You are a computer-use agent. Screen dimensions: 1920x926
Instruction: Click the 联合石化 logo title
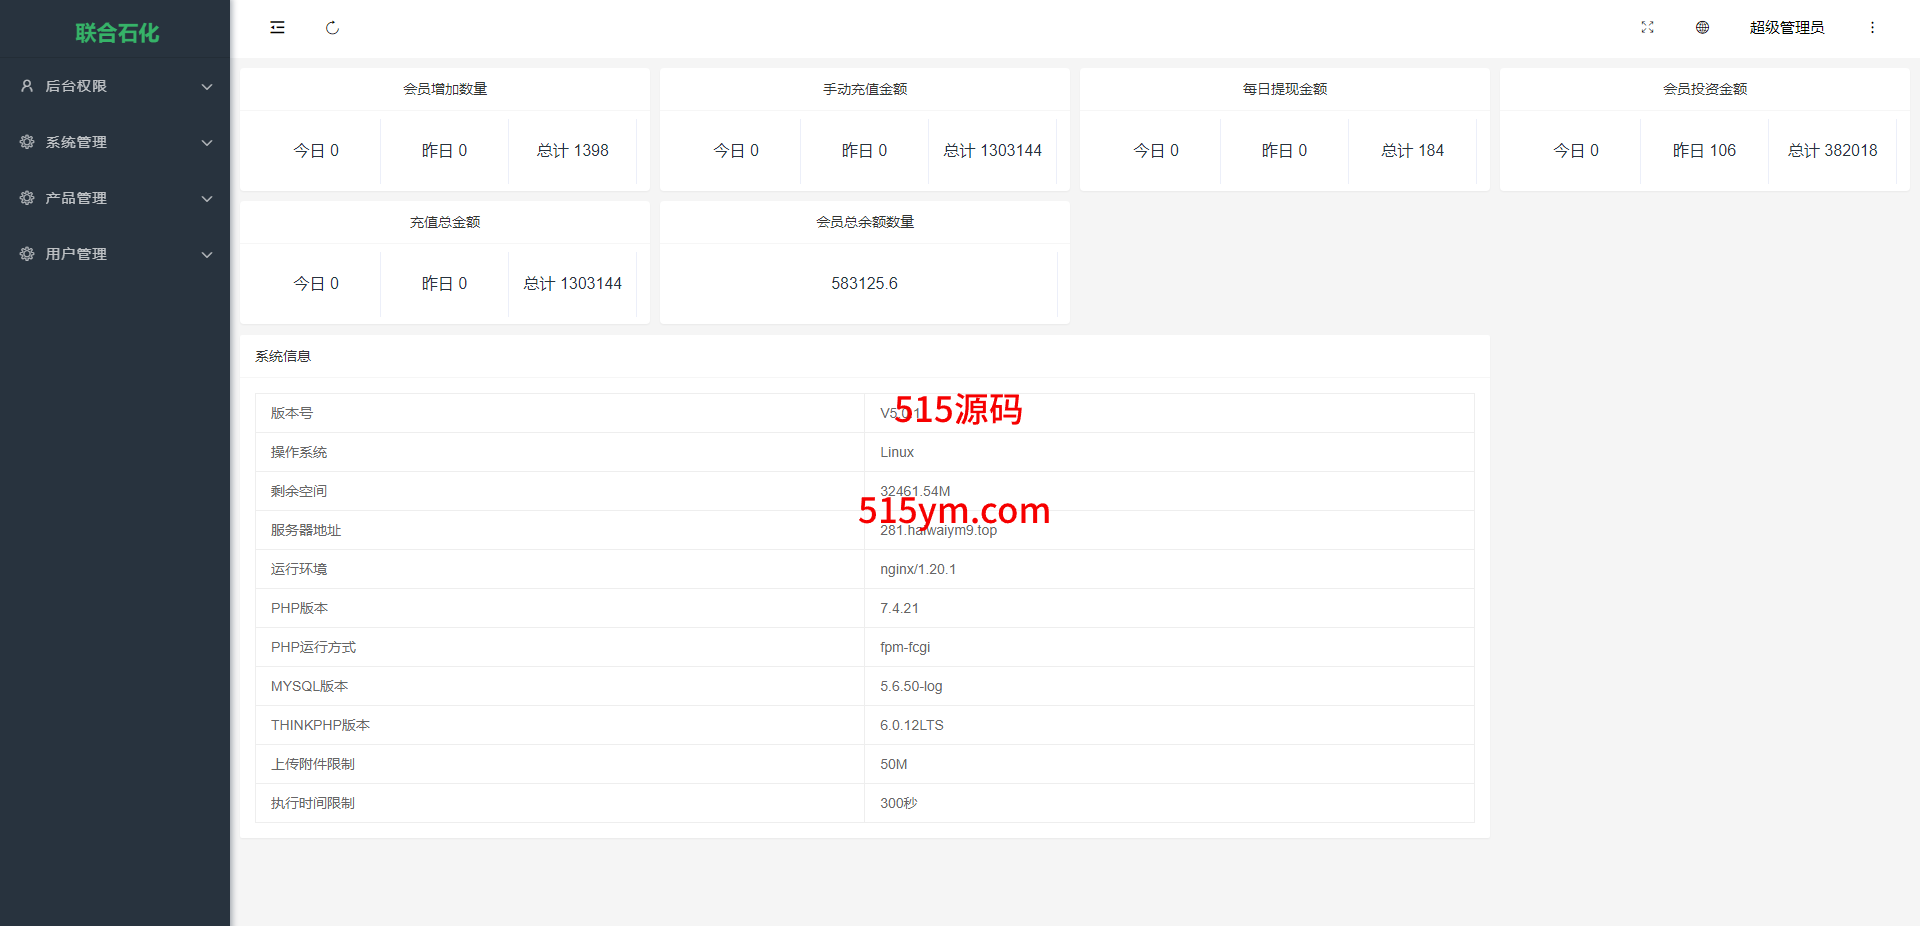point(117,33)
